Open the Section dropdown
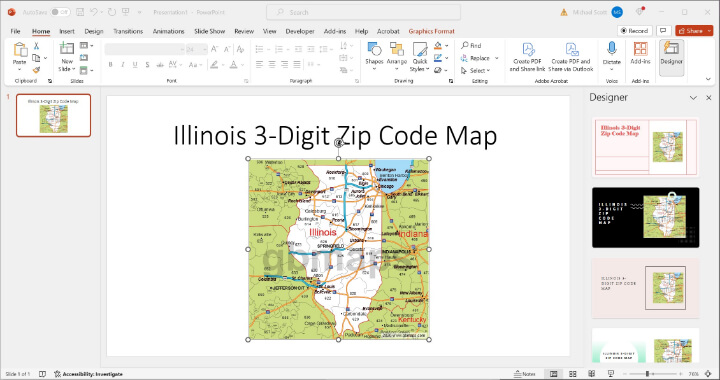Screen dimensions: 720x380 (x=86, y=70)
